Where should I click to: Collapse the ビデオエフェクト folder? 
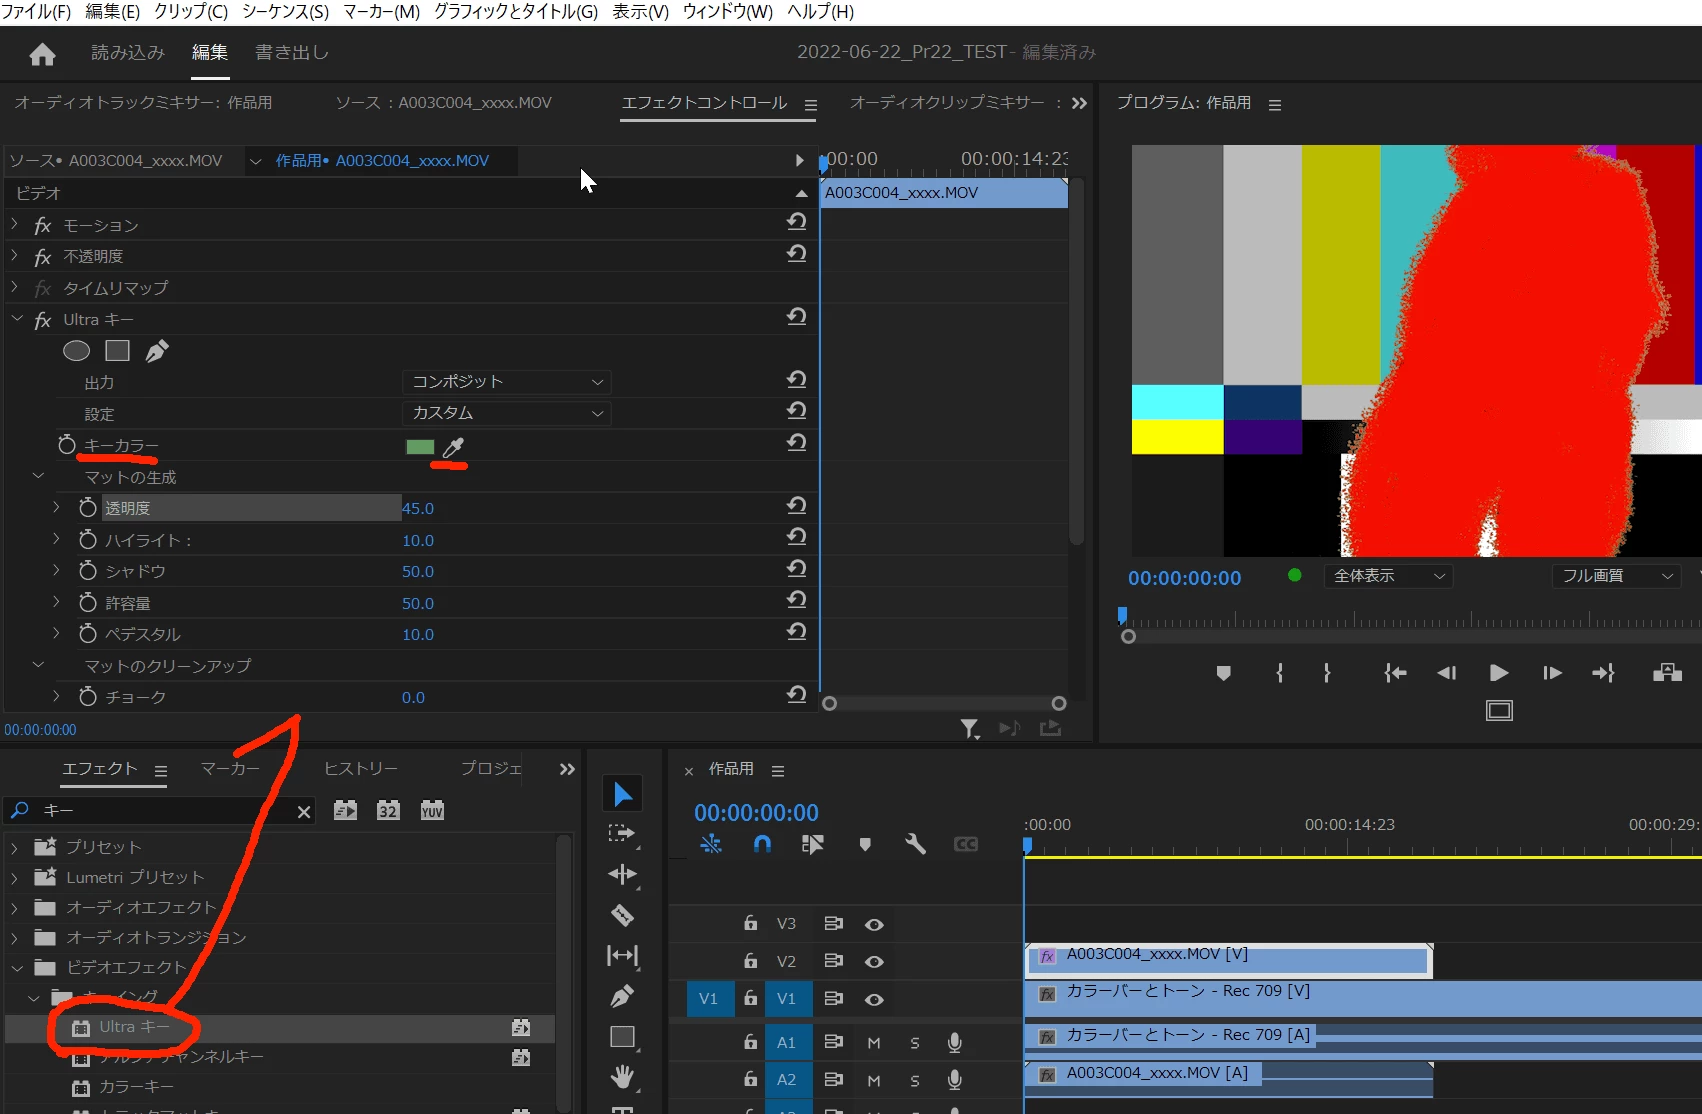coord(16,968)
